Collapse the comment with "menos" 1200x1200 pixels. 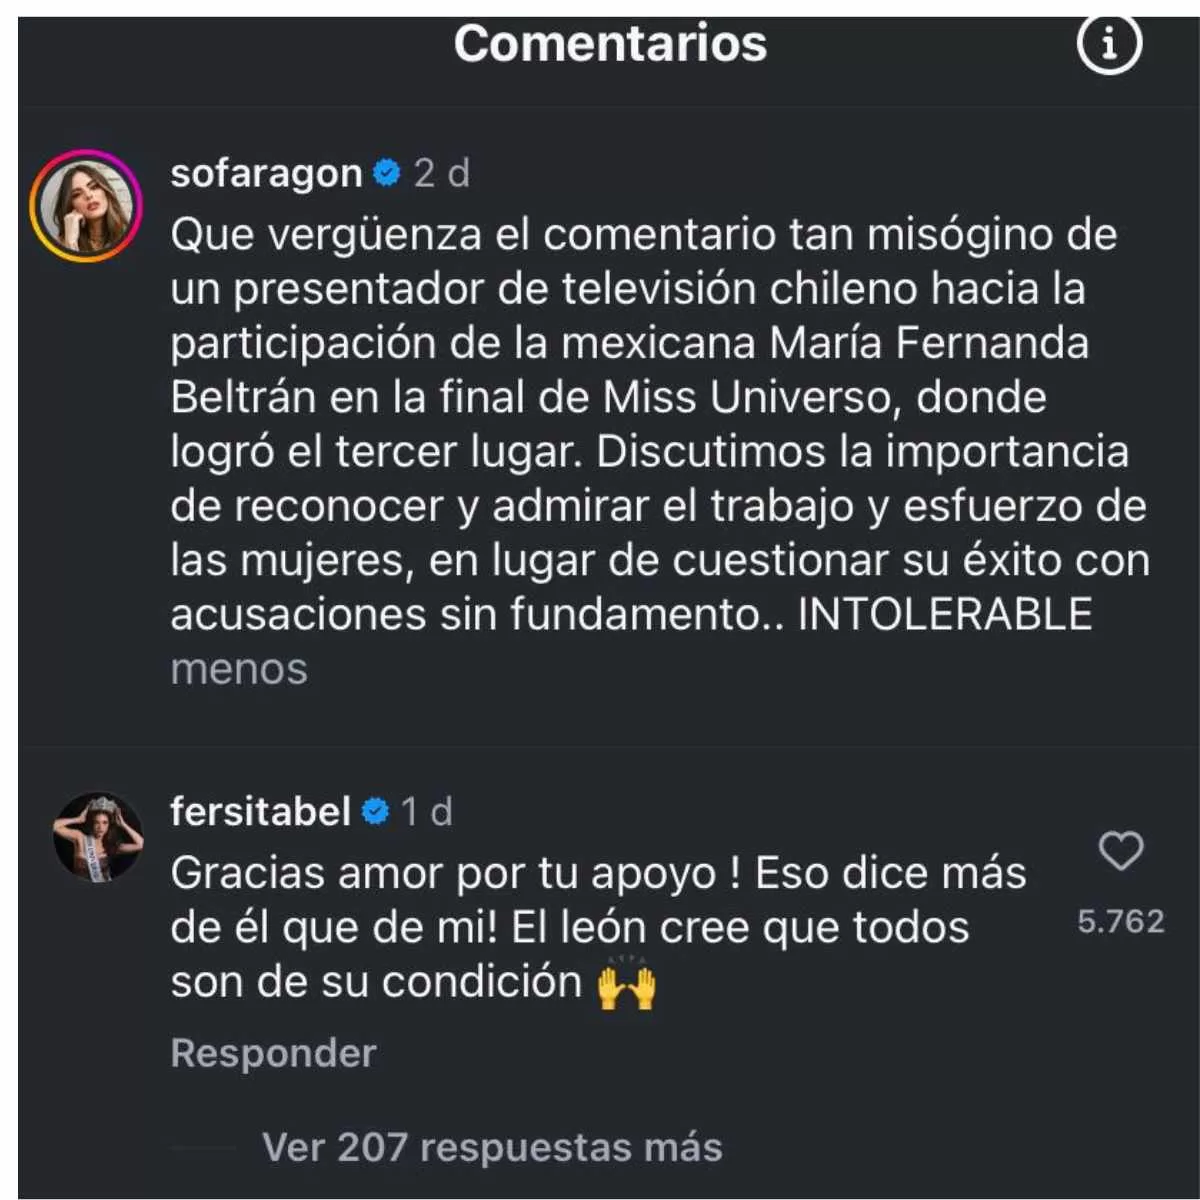tap(238, 669)
